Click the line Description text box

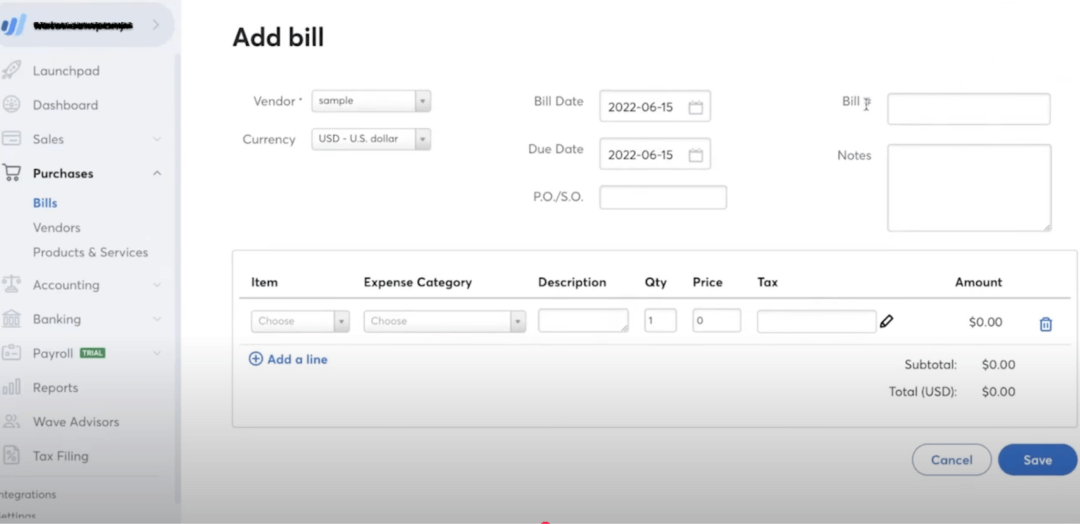583,321
